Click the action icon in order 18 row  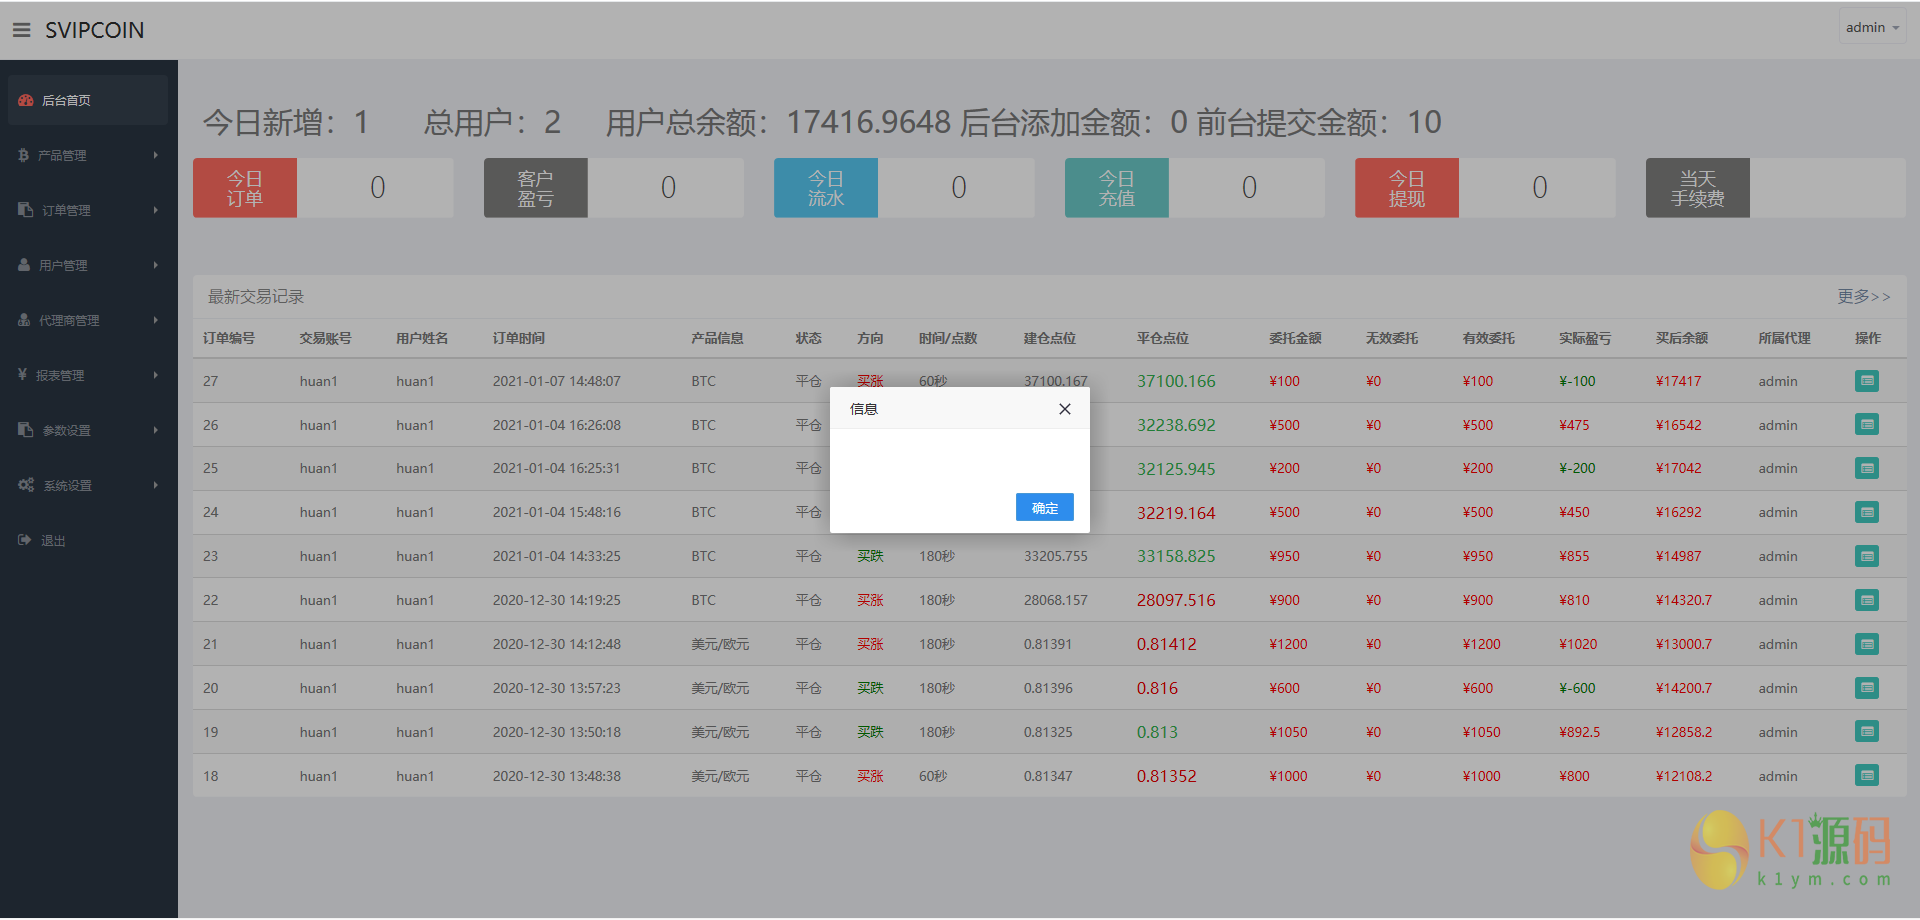point(1866,776)
